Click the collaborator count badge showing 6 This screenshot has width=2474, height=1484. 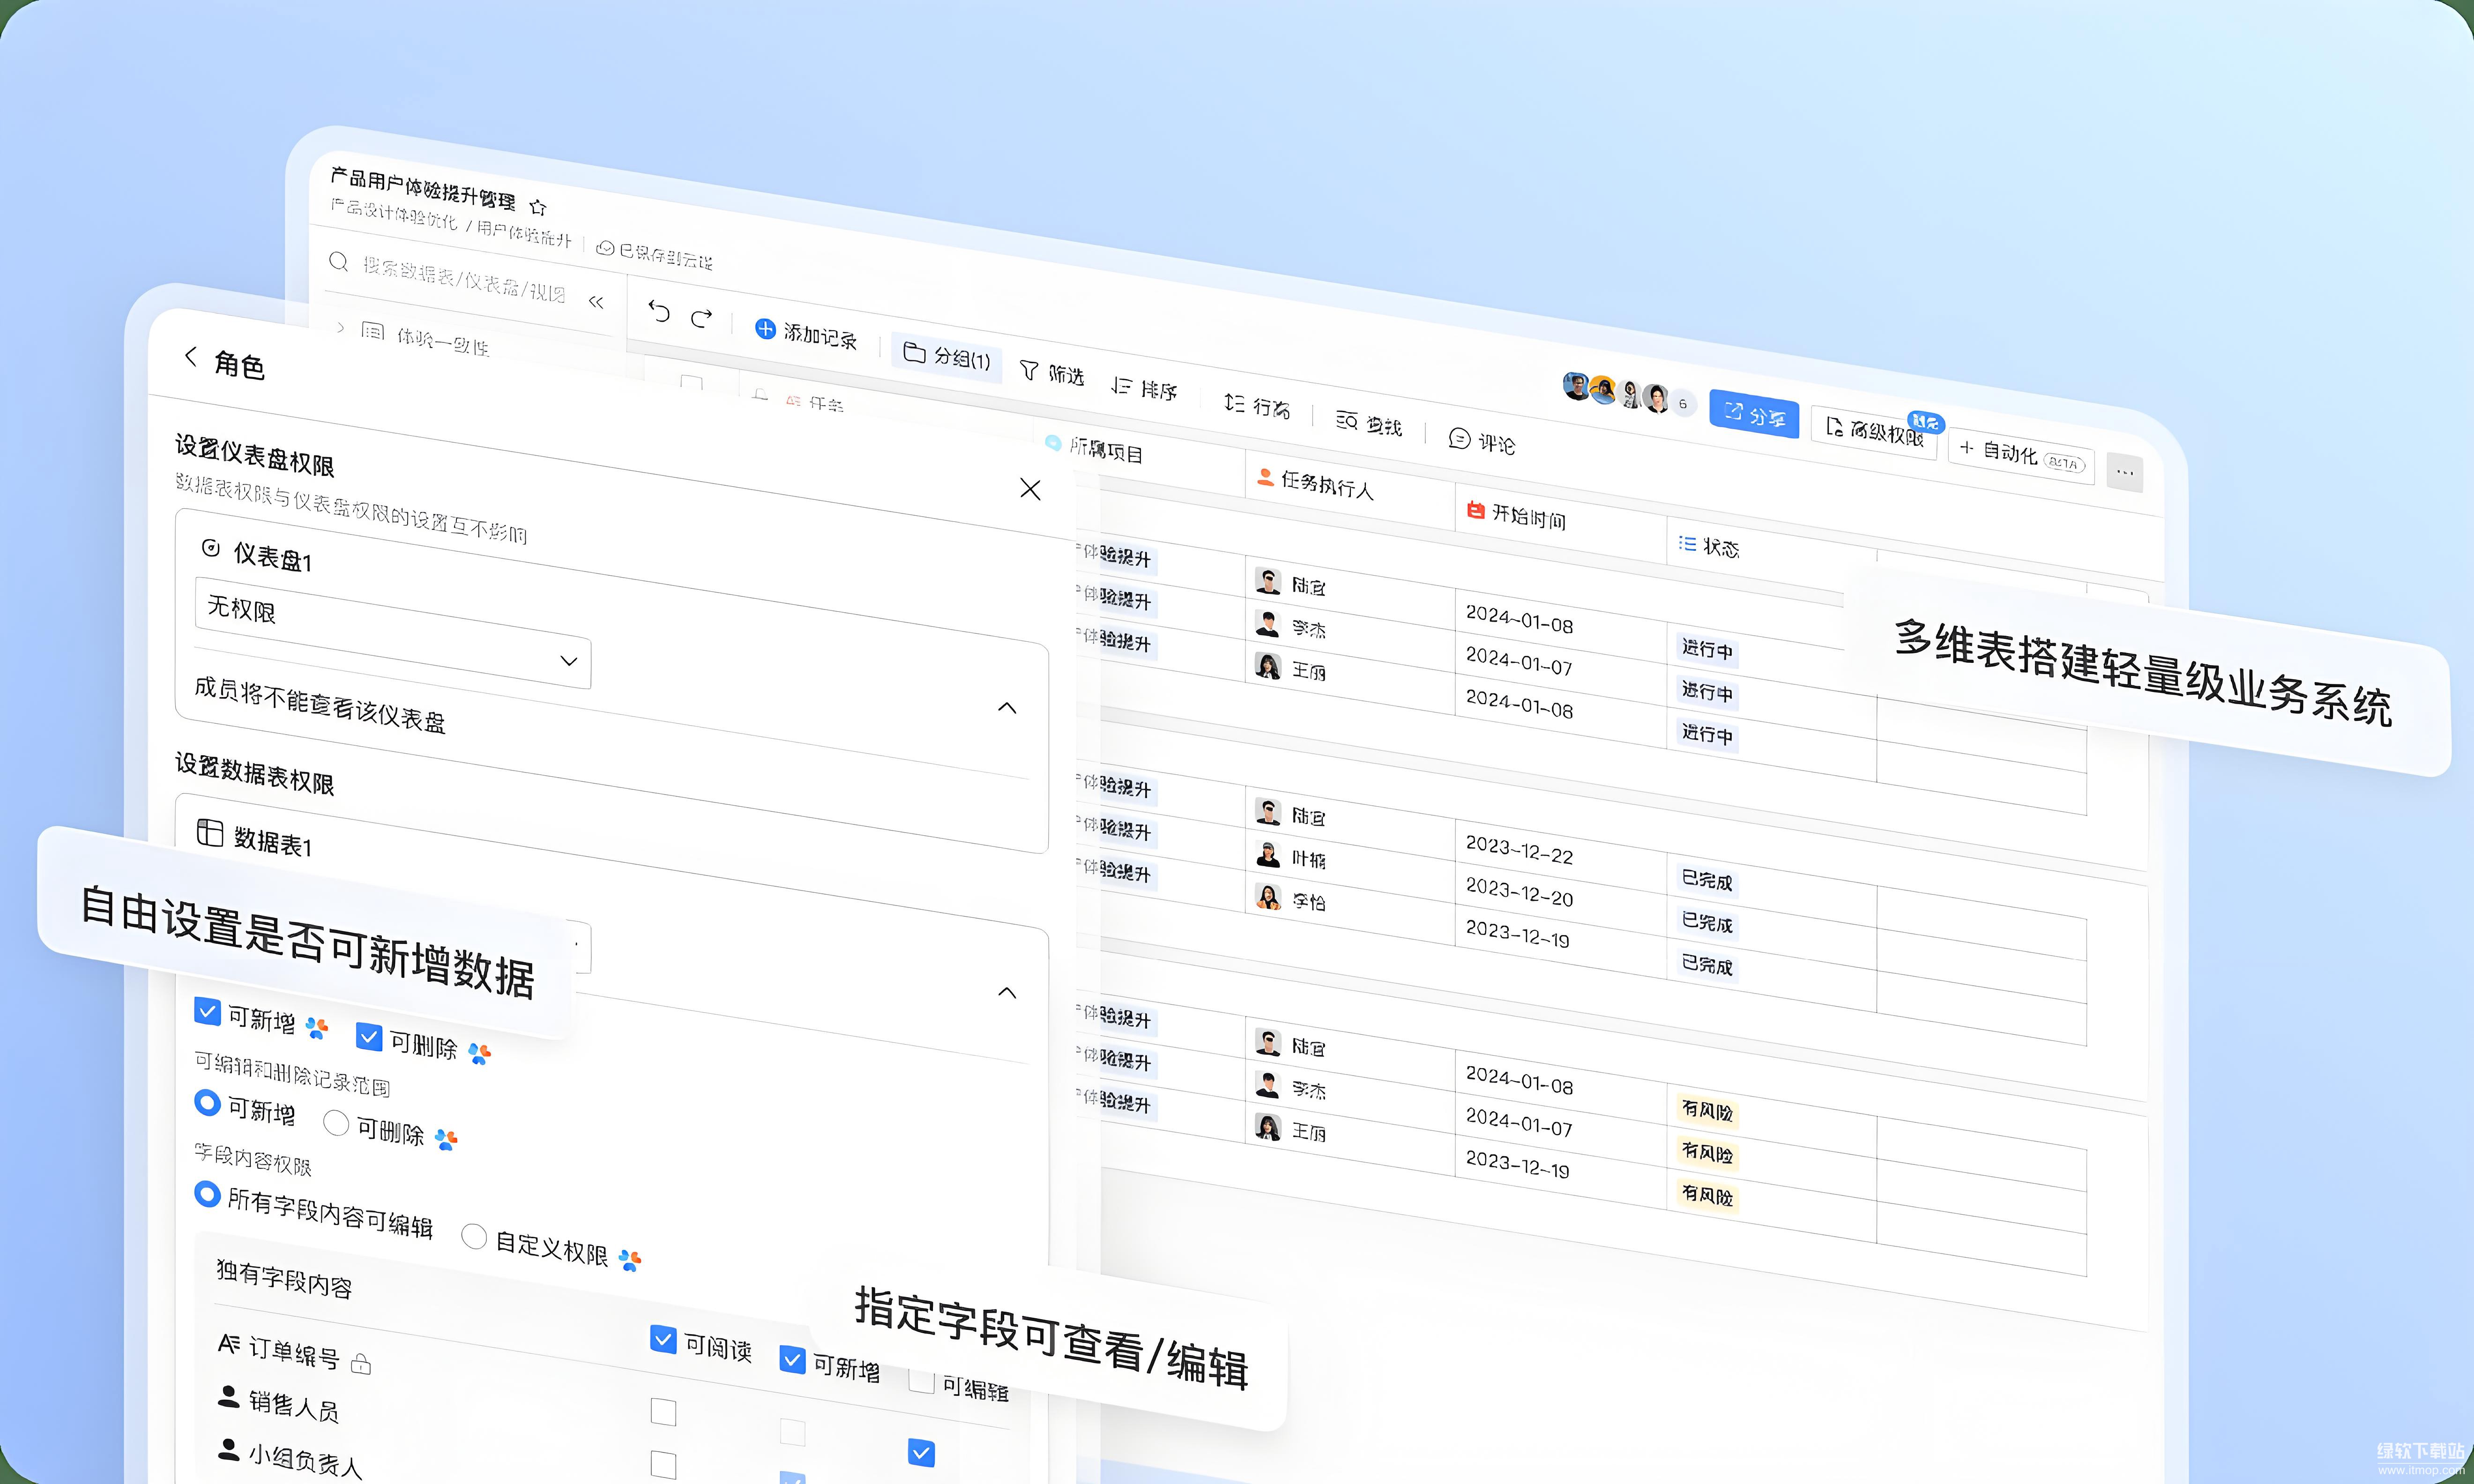1683,404
